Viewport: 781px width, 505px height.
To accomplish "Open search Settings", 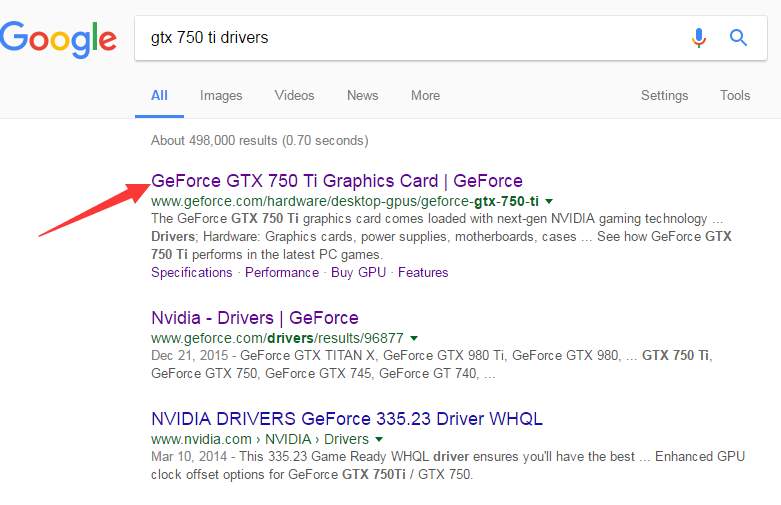I will pos(664,95).
